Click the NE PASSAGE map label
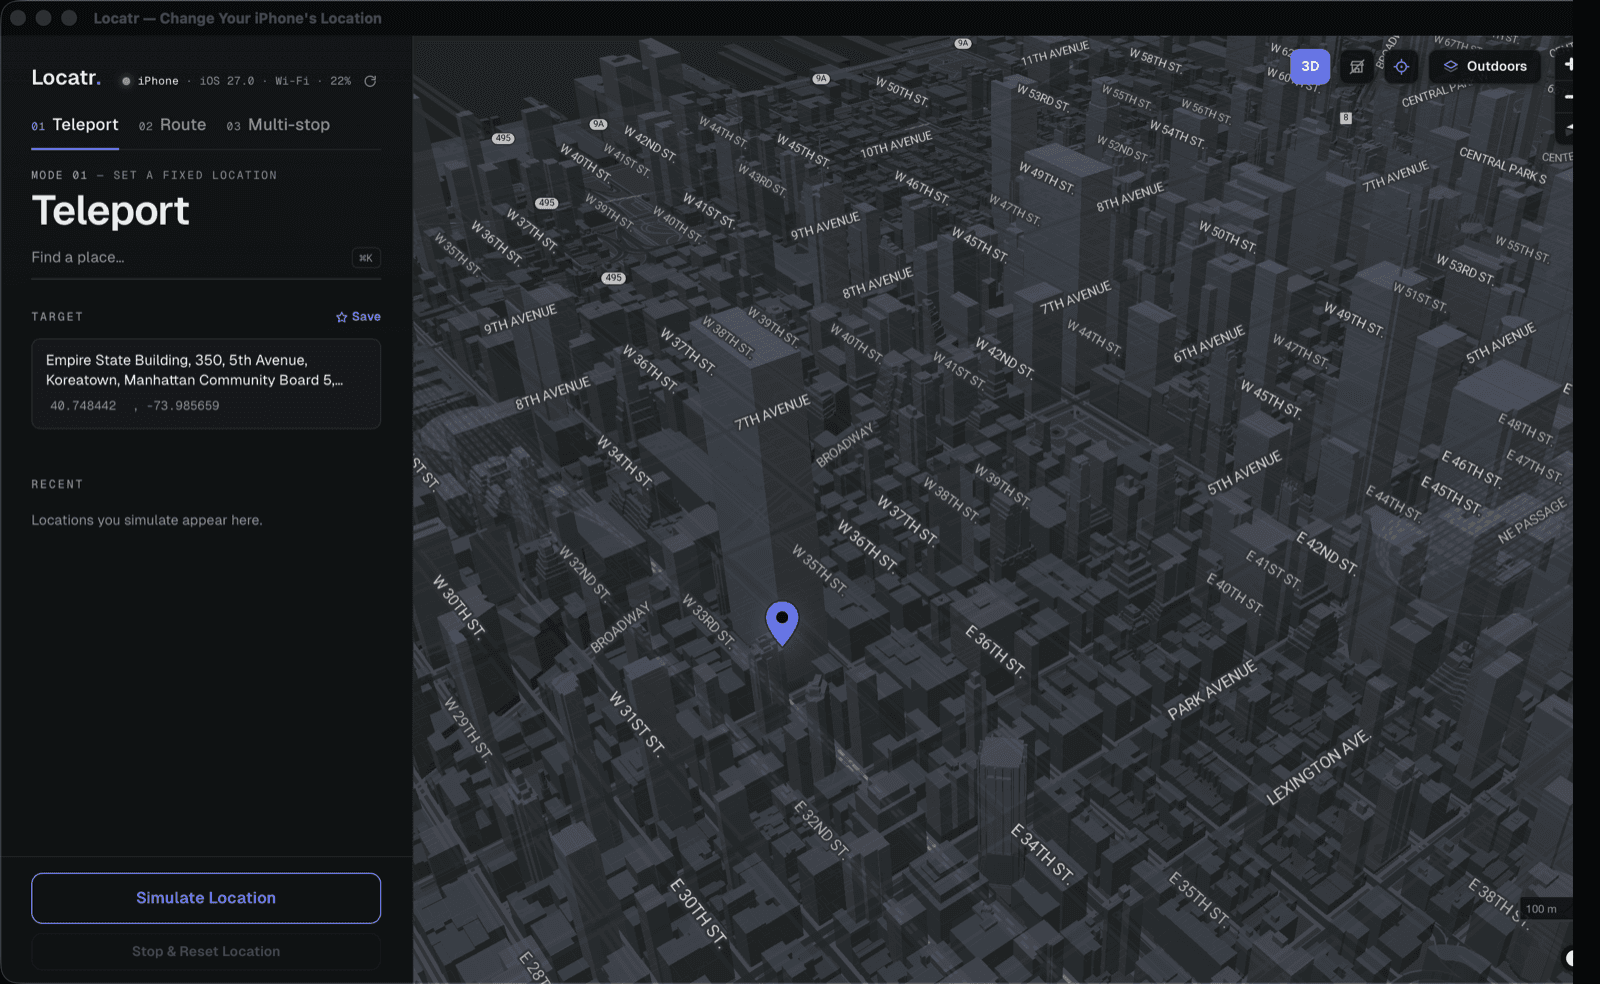 pyautogui.click(x=1532, y=521)
